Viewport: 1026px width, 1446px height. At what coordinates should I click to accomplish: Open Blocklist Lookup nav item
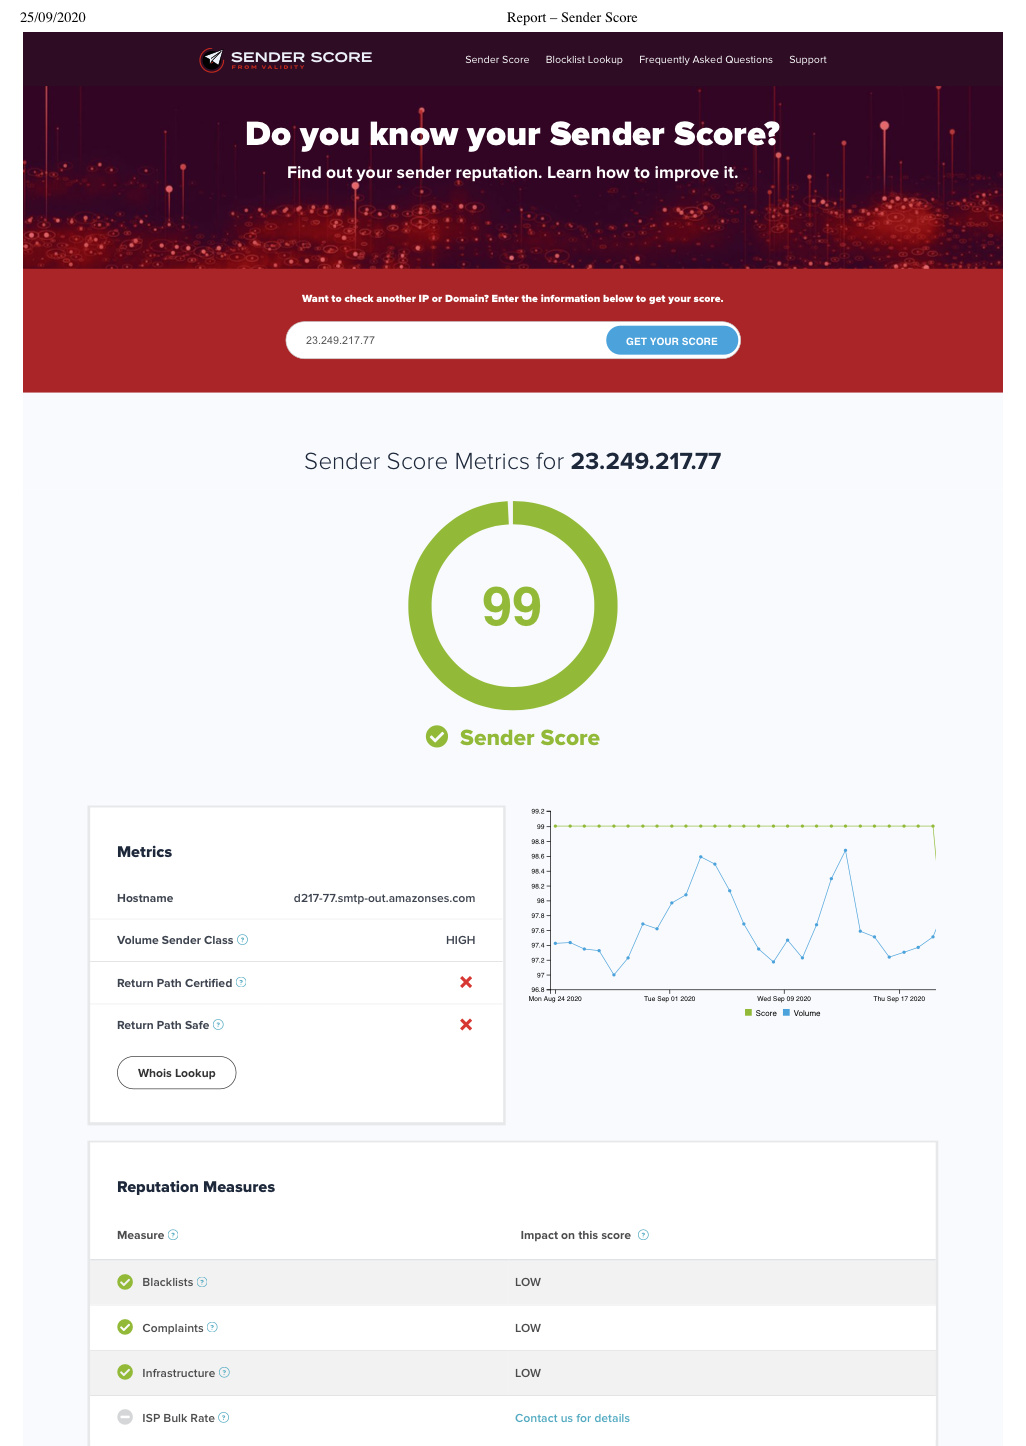[x=584, y=60]
